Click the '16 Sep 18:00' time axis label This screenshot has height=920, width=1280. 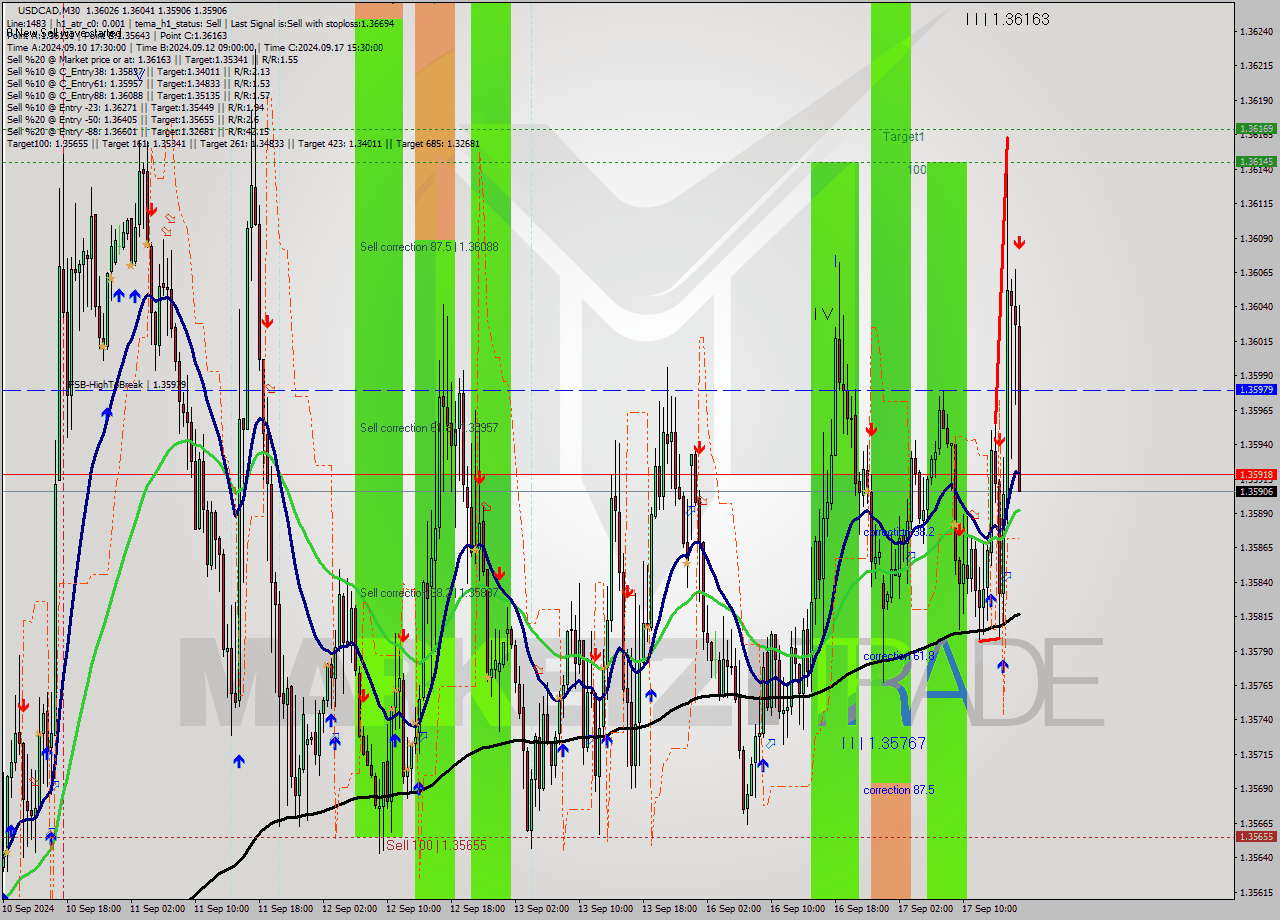[x=861, y=909]
